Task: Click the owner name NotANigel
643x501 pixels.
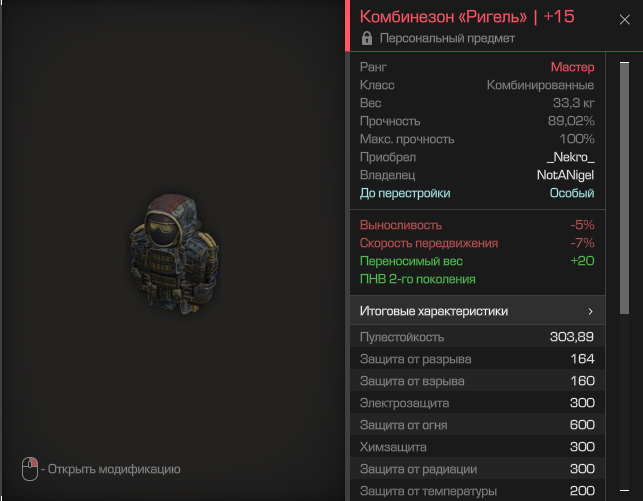Action: click(565, 175)
